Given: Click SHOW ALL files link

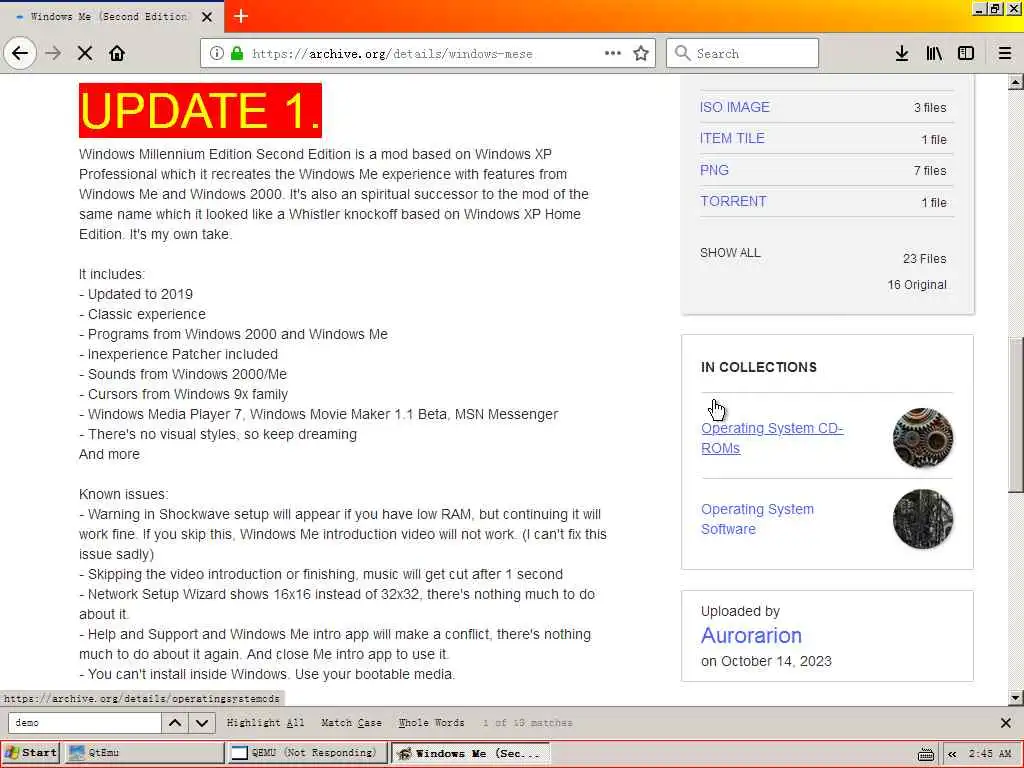Looking at the screenshot, I should (x=730, y=253).
